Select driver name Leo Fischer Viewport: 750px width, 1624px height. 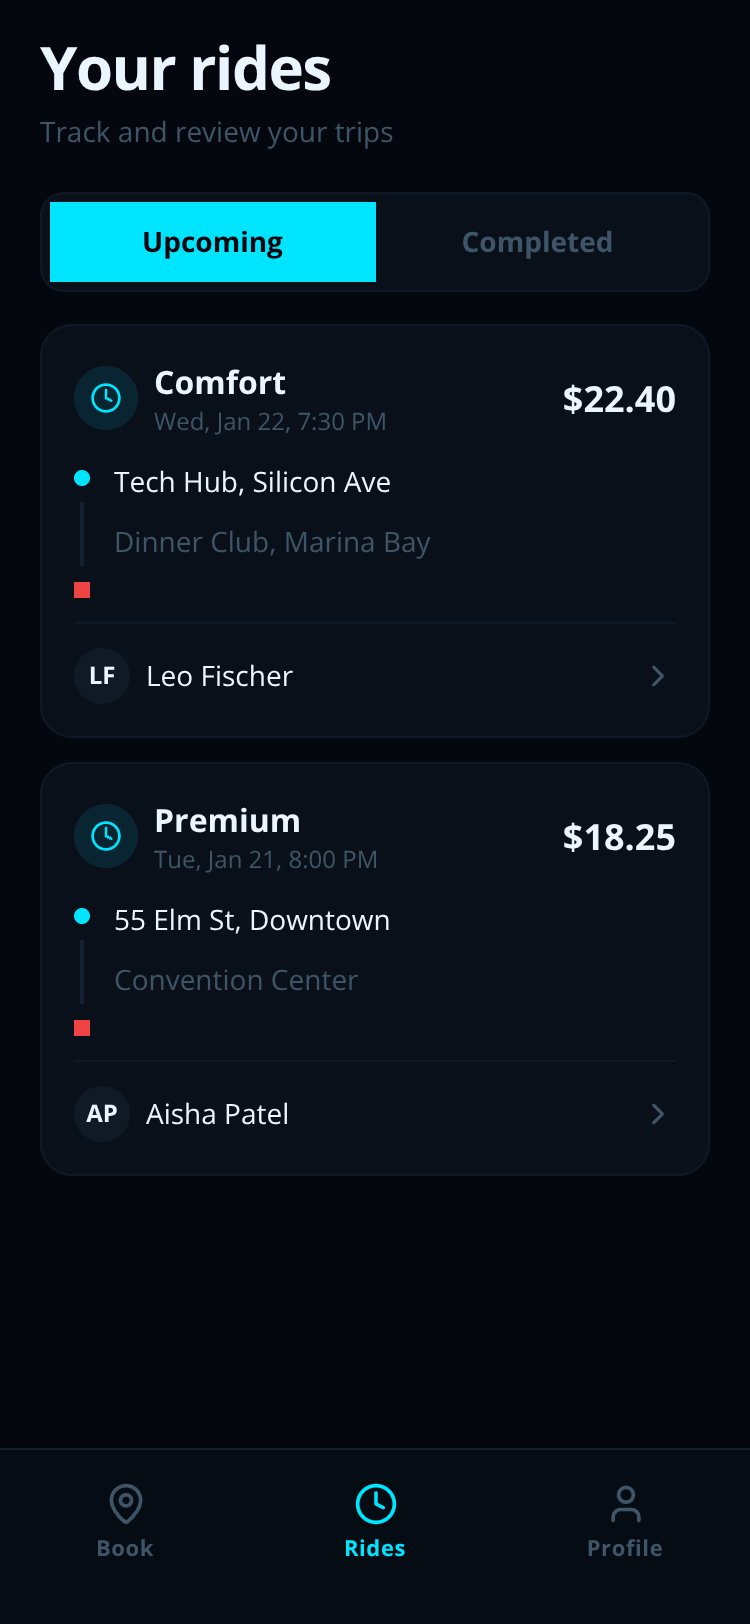pos(219,676)
